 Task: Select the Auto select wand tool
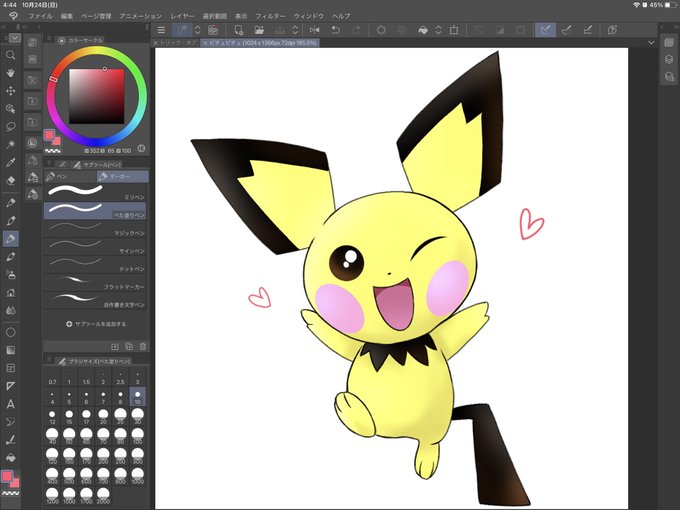pyautogui.click(x=10, y=144)
